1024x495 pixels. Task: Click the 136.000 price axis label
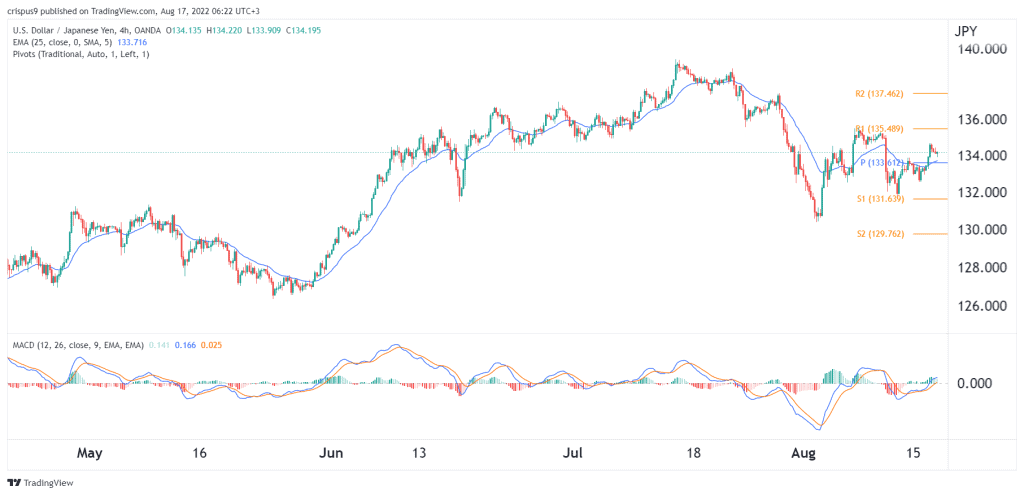[x=983, y=120]
